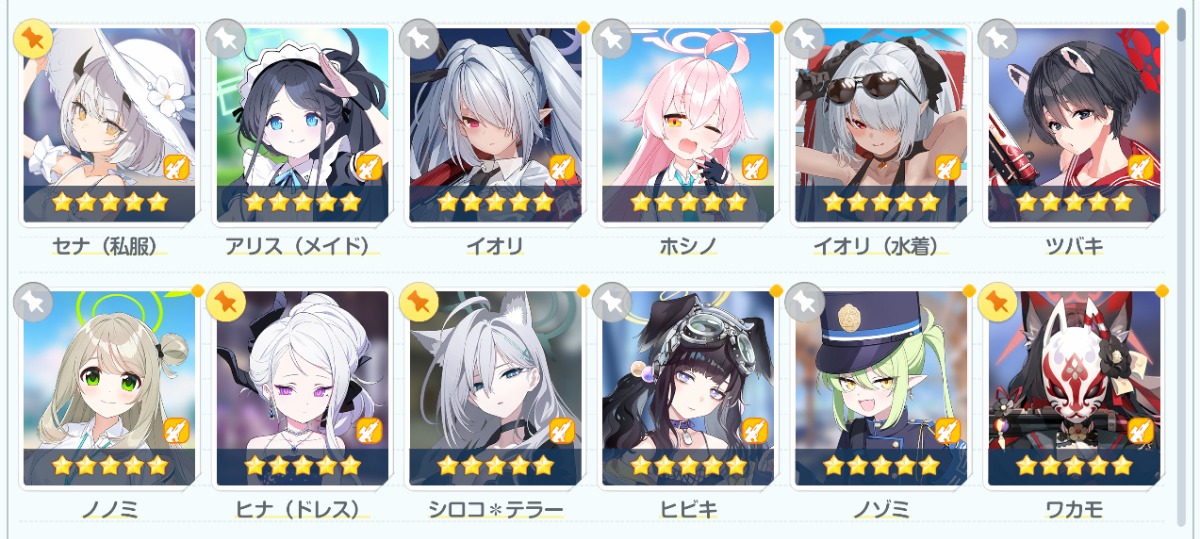The height and width of the screenshot is (539, 1200).
Task: Toggle pin icon on ワカモ card
Action: tap(998, 302)
